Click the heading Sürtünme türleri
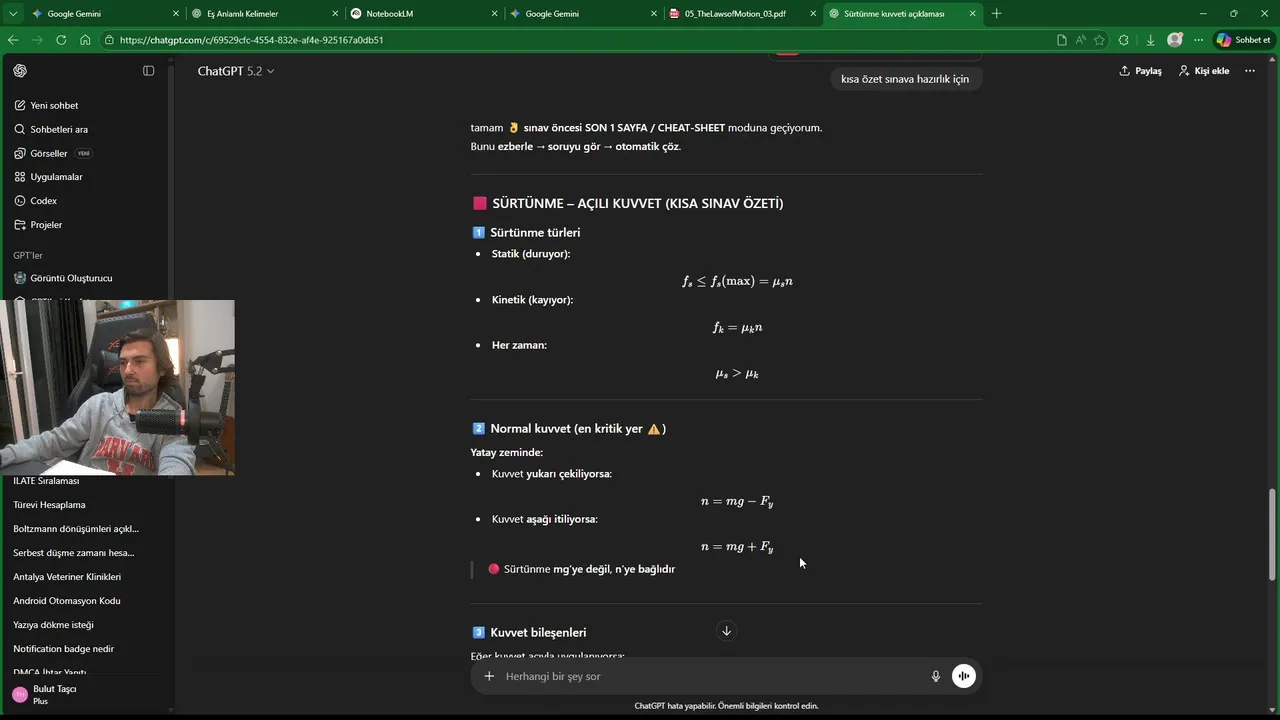 point(535,233)
